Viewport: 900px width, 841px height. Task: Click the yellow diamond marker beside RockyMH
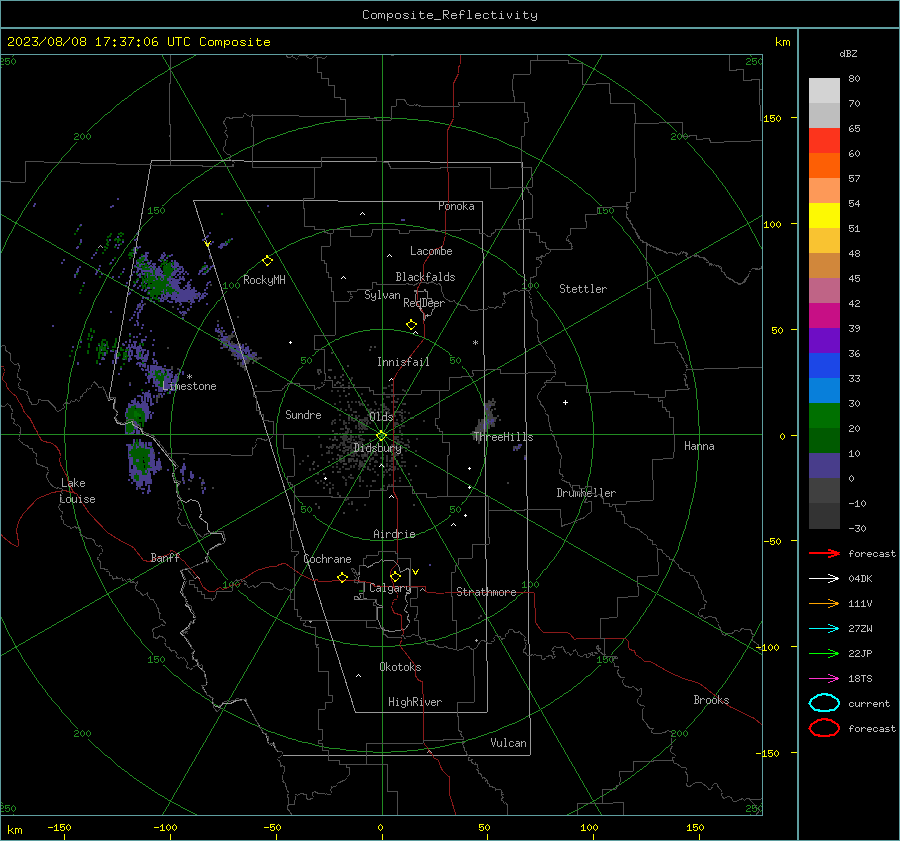coord(267,261)
